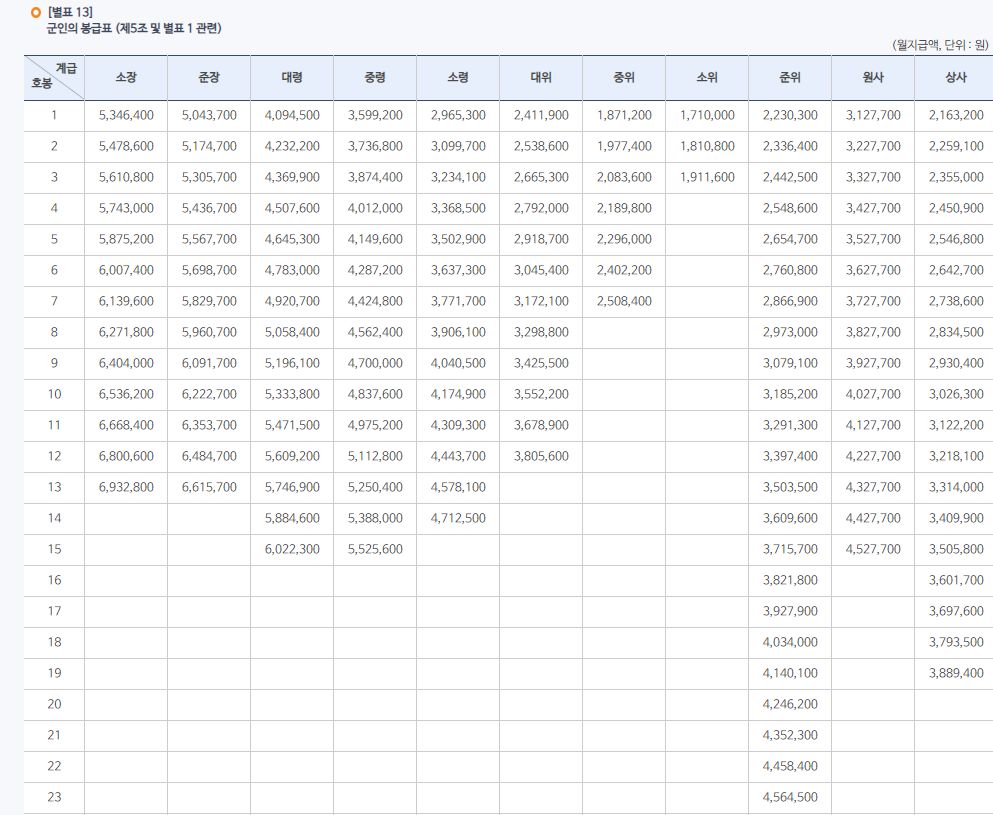
Task: Click the orange bullet icon beside 별표 13
Action: (x=35, y=13)
